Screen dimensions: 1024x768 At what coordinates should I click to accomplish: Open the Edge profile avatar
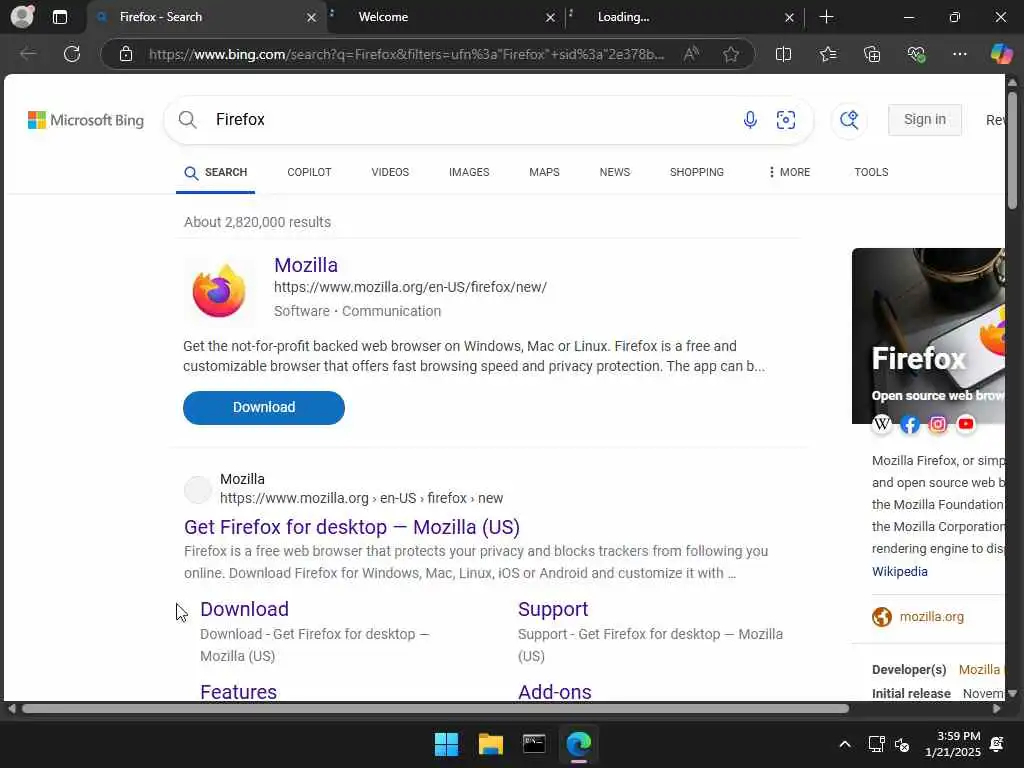pyautogui.click(x=22, y=16)
